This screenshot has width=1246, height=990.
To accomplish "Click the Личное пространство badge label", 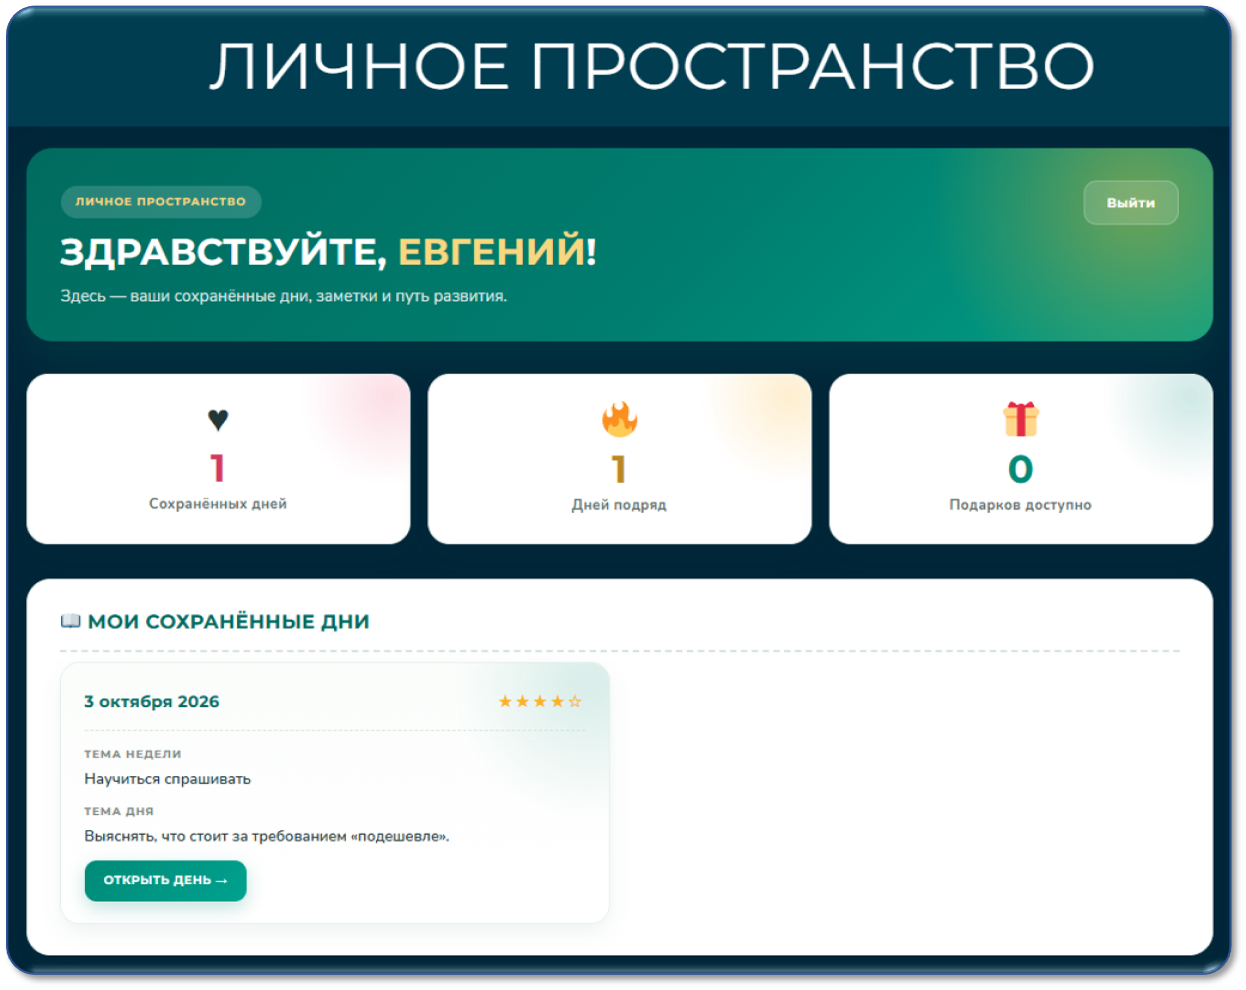I will pos(161,202).
